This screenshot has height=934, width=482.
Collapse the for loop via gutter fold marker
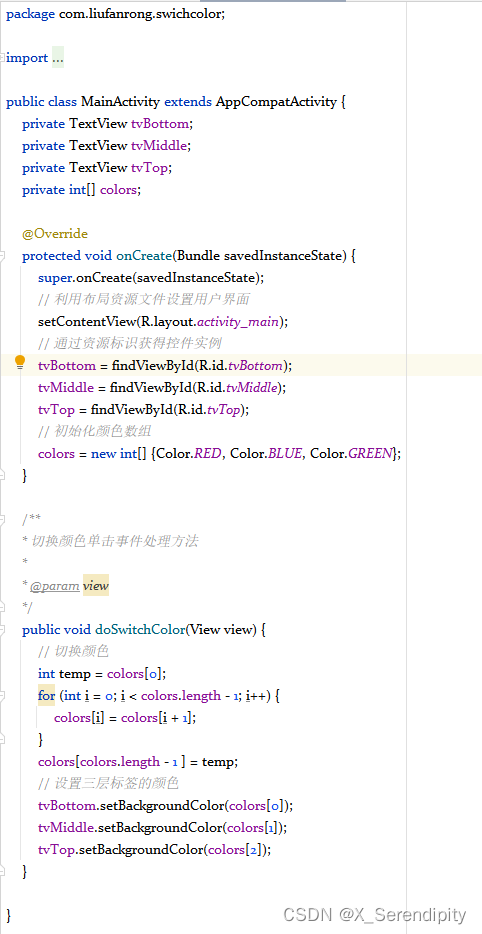pos(2,696)
